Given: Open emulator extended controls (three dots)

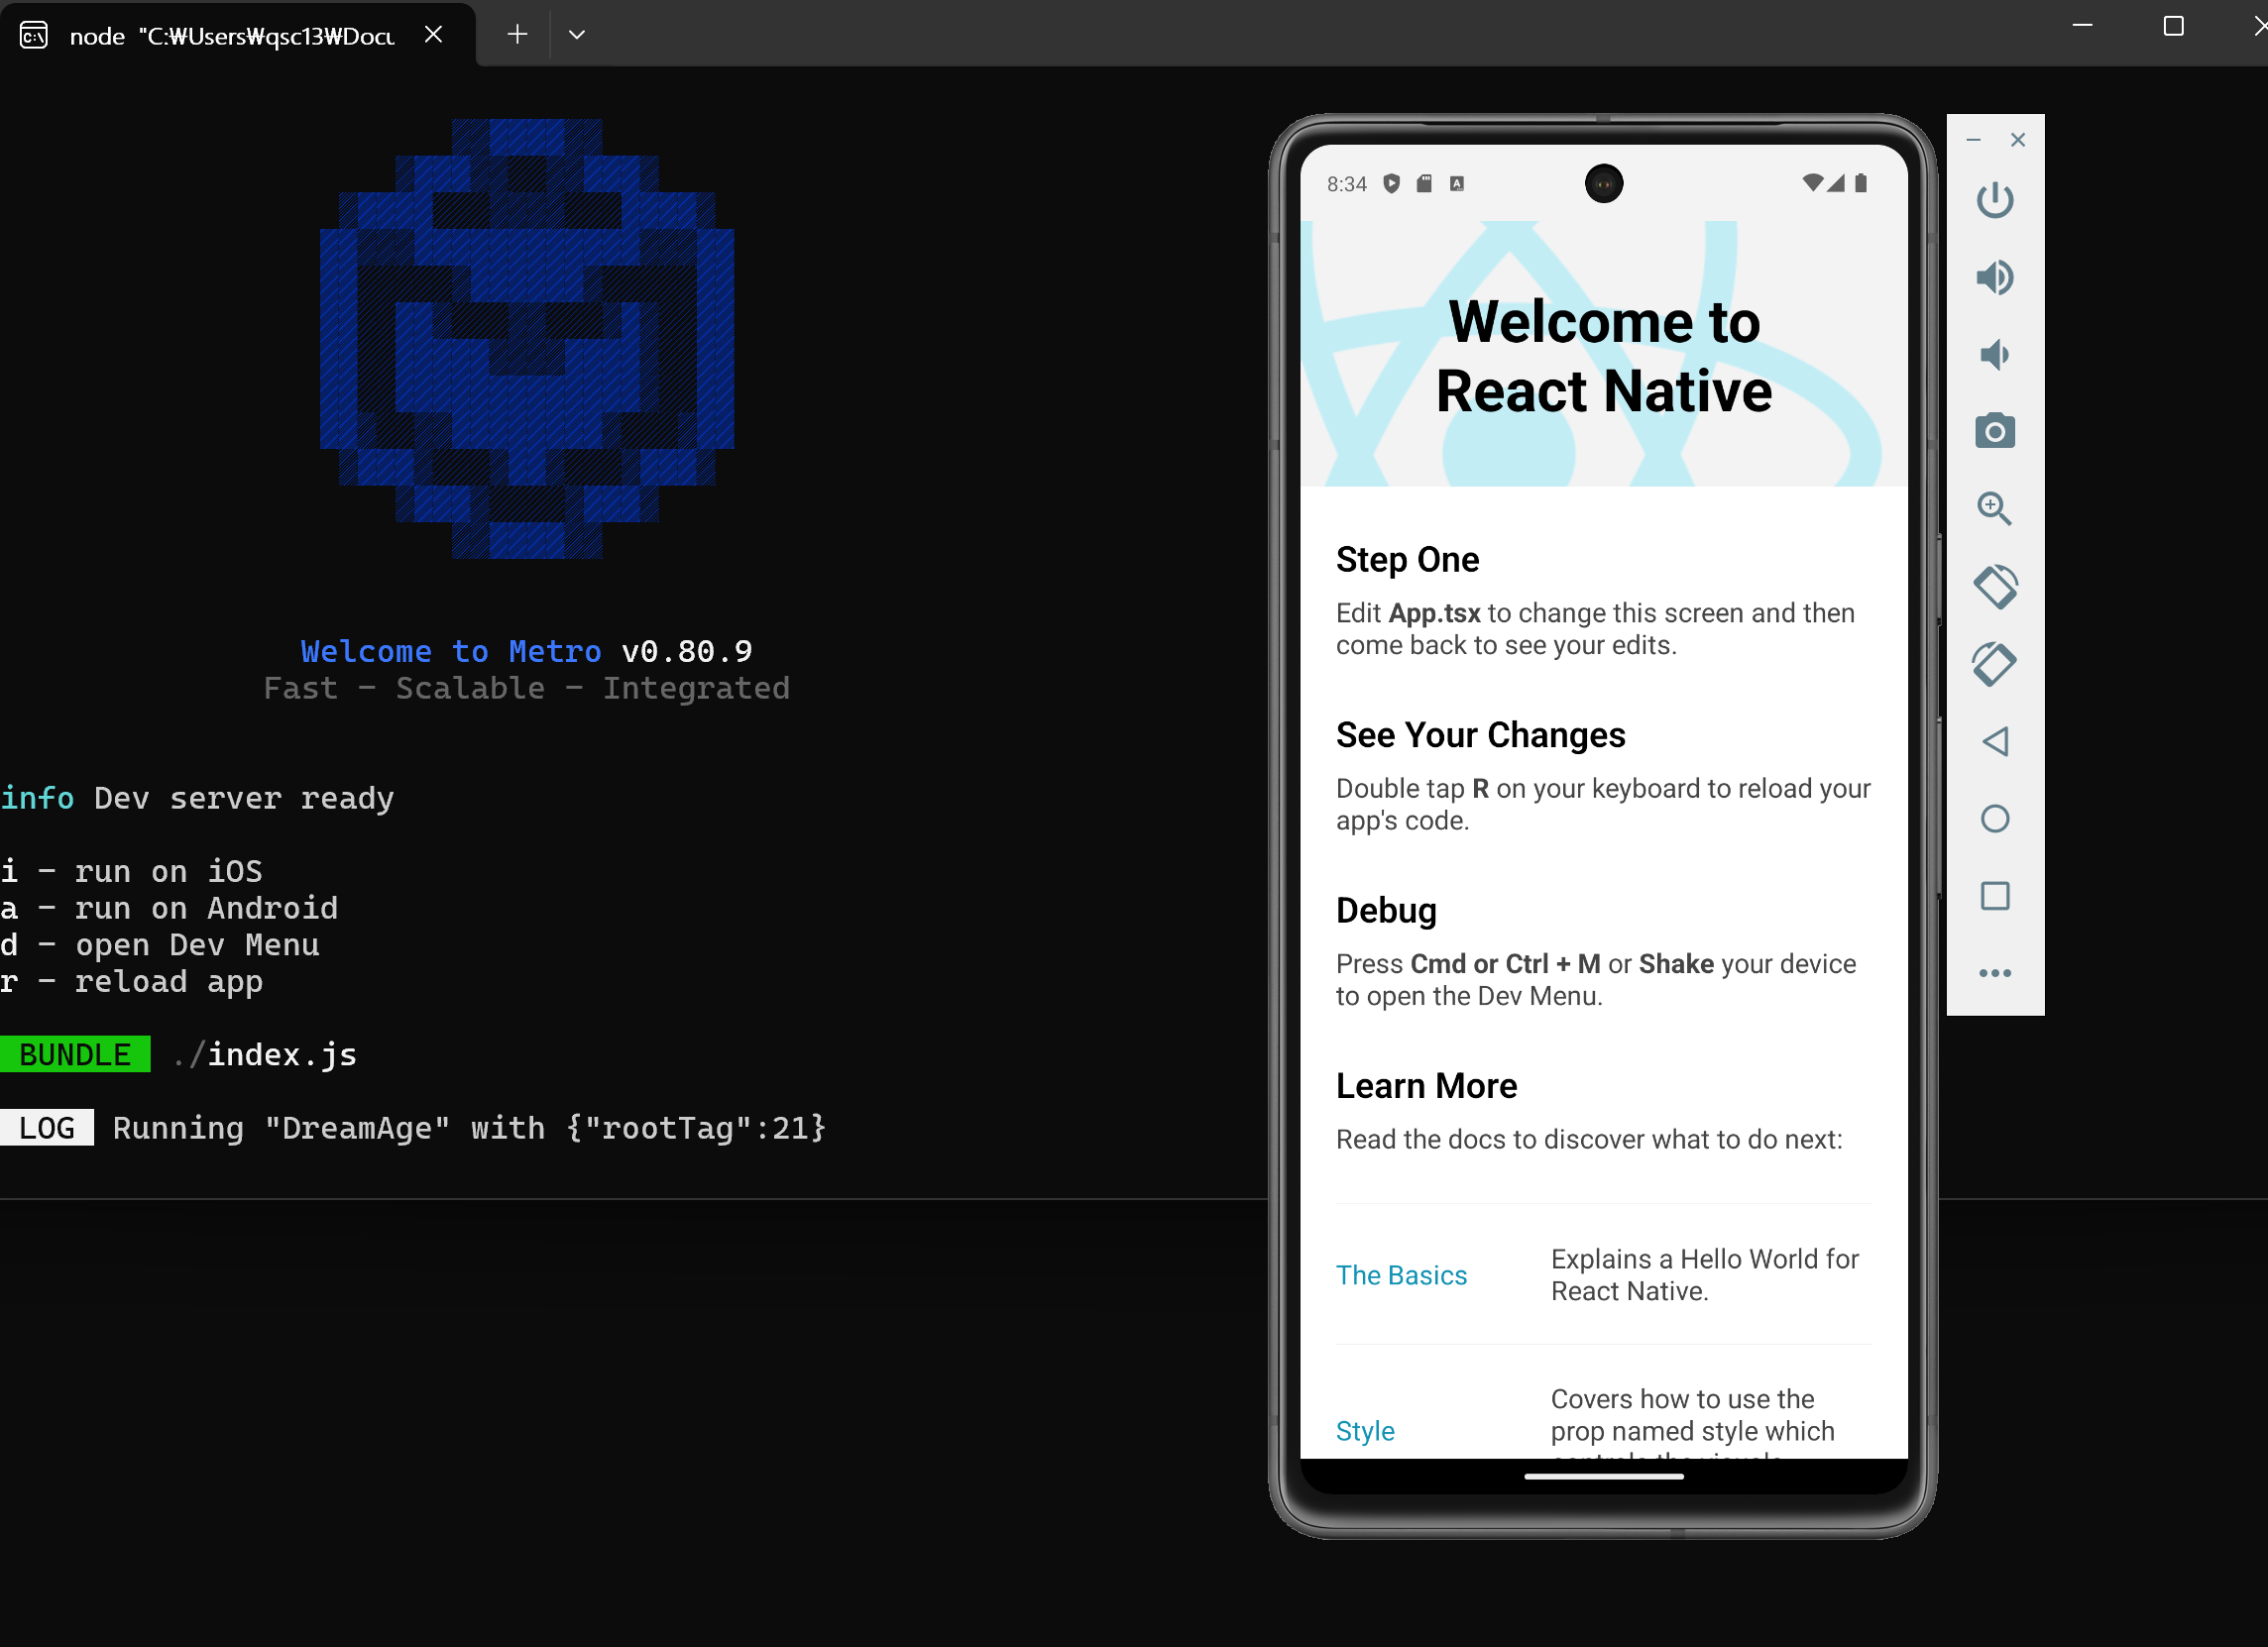Looking at the screenshot, I should [x=1994, y=972].
